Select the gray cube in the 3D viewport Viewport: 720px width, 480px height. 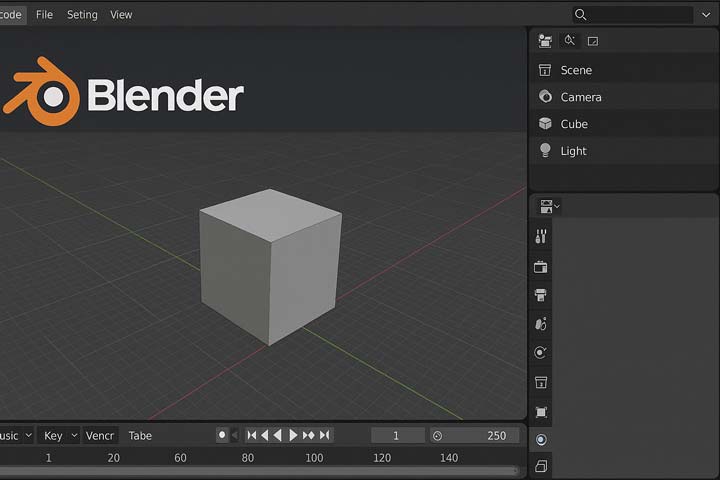point(270,266)
